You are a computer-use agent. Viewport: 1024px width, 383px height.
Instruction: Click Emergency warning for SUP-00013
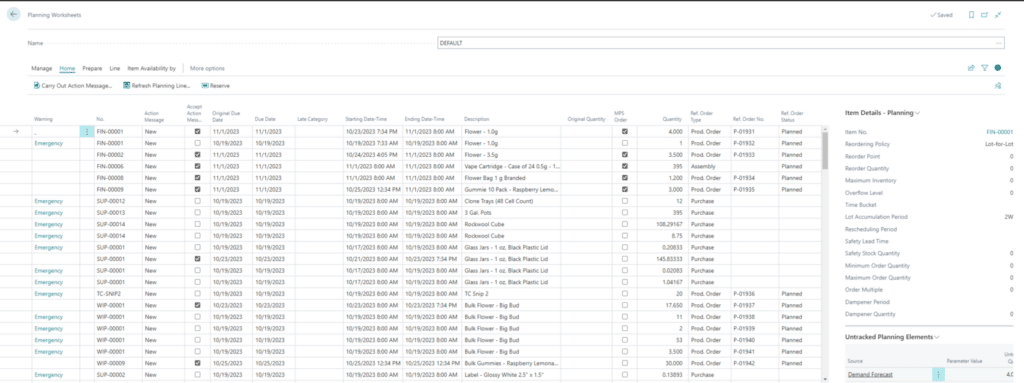(x=48, y=212)
